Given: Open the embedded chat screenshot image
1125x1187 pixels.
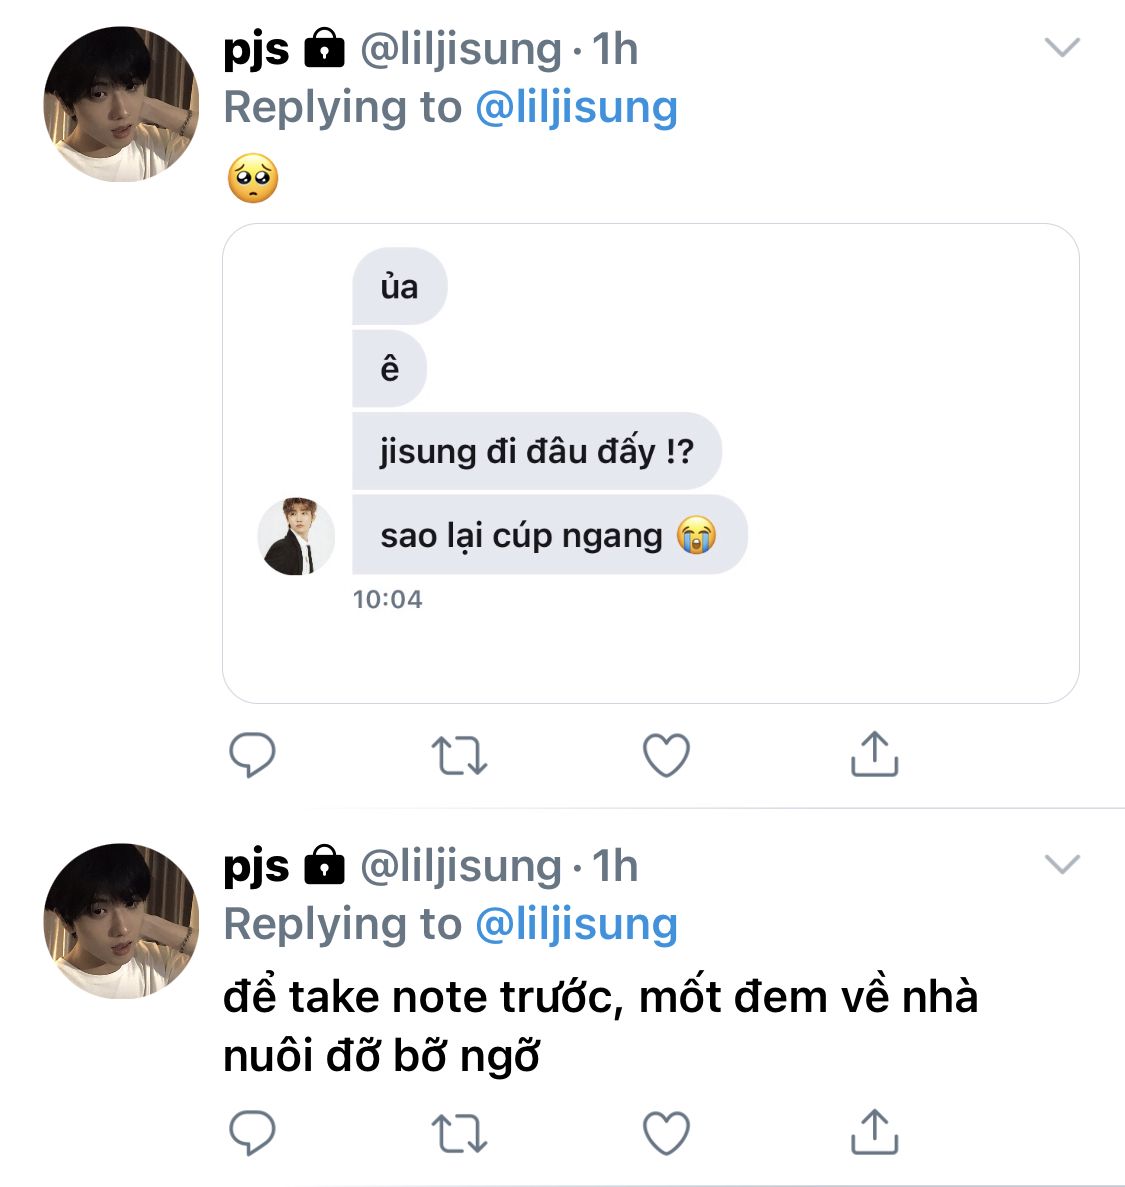Looking at the screenshot, I should pos(650,463).
